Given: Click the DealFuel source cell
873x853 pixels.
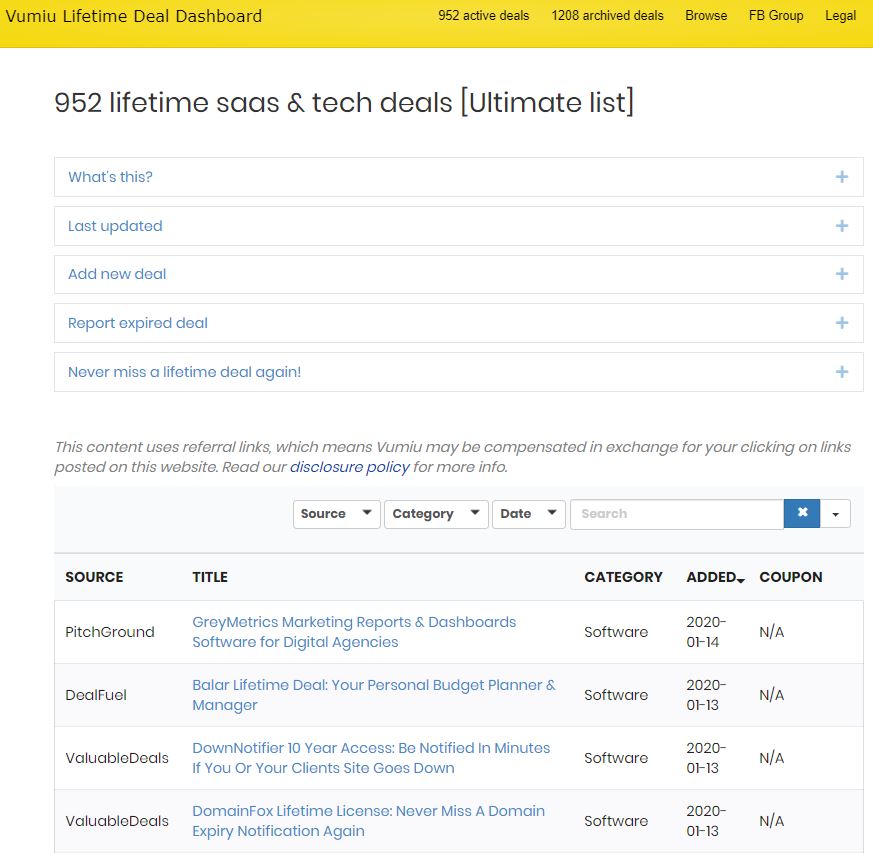Looking at the screenshot, I should point(96,695).
